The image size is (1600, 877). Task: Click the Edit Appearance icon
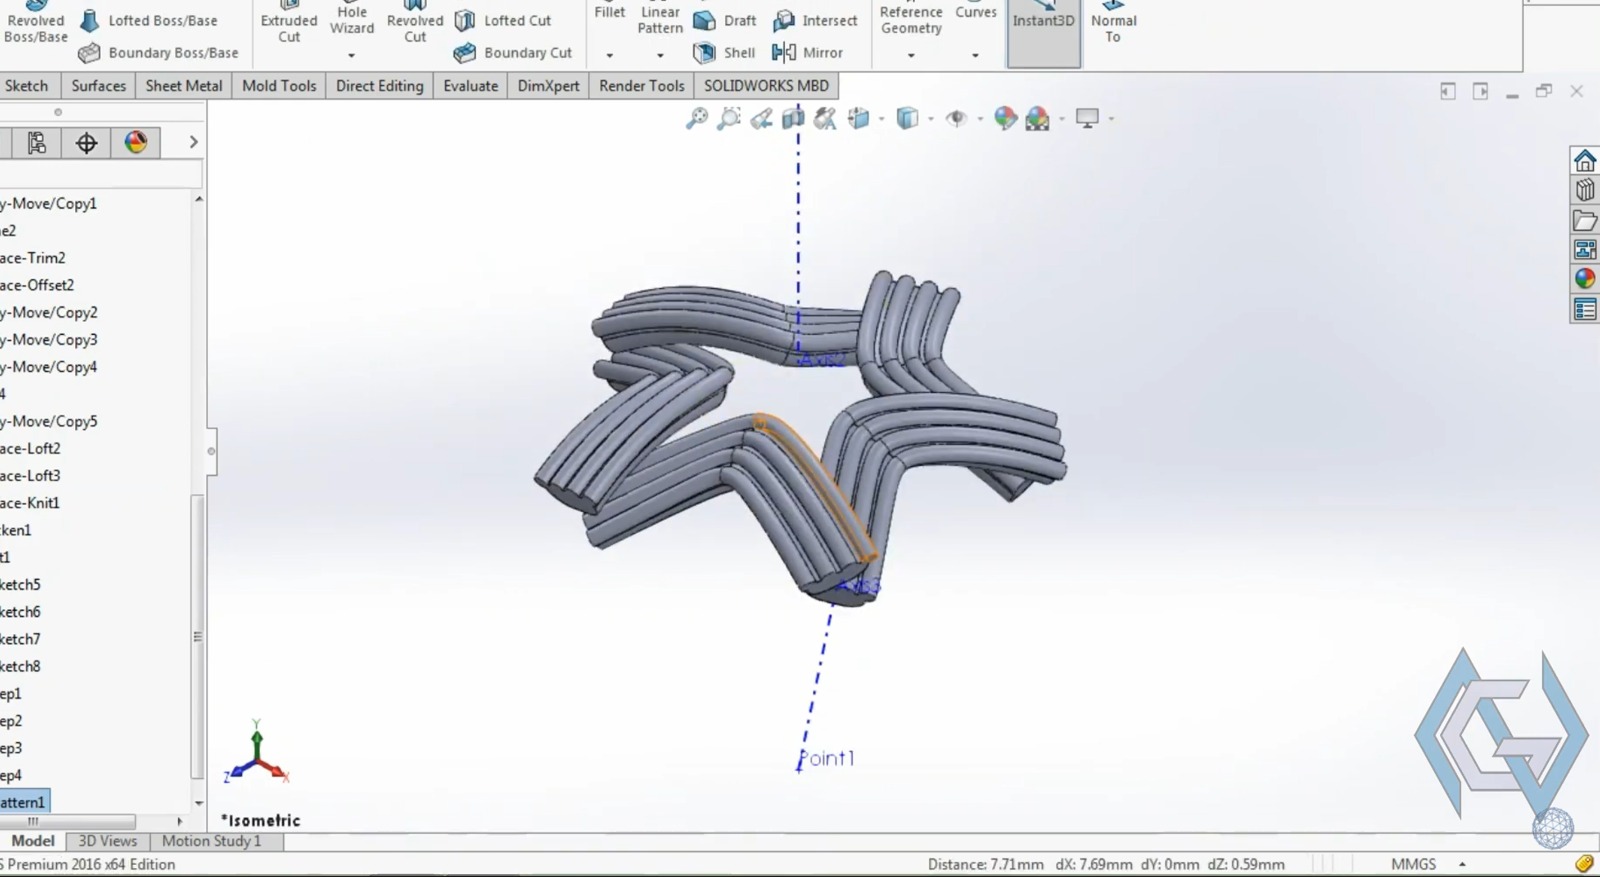point(1005,119)
